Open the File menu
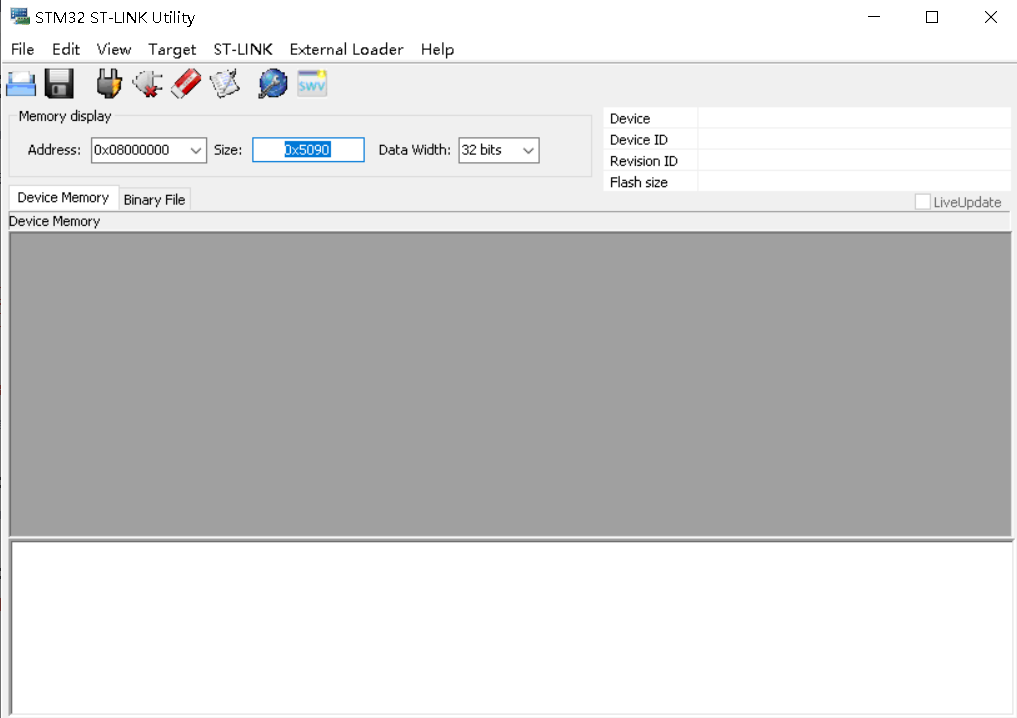 tap(23, 49)
